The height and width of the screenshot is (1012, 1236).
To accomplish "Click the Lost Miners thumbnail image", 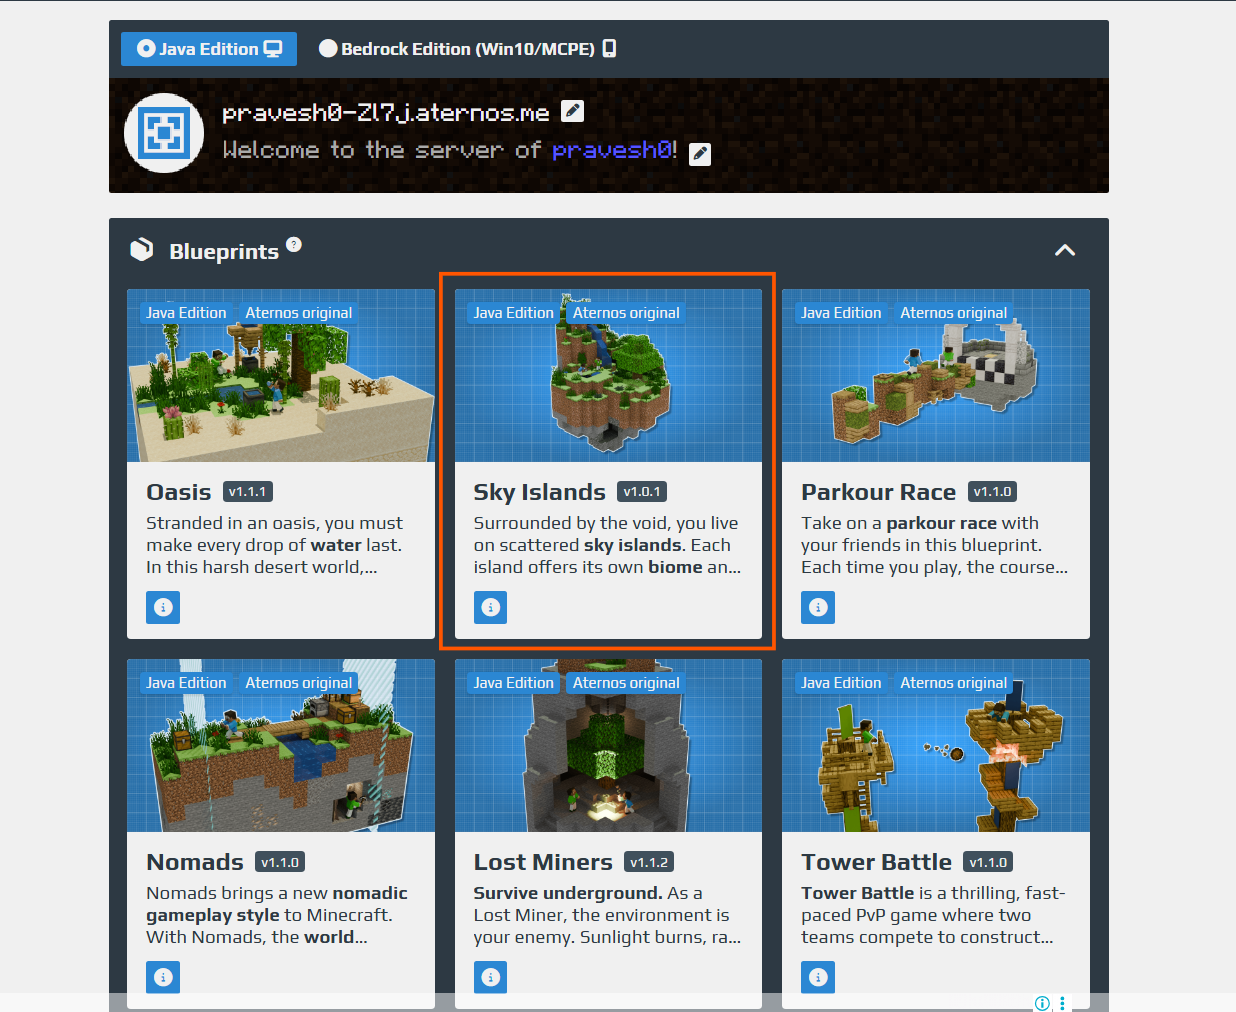I will 608,746.
